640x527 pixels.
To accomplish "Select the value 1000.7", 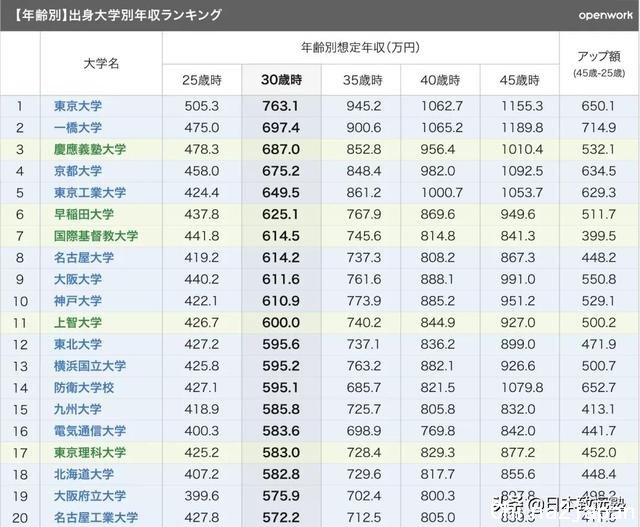I will 442,193.
